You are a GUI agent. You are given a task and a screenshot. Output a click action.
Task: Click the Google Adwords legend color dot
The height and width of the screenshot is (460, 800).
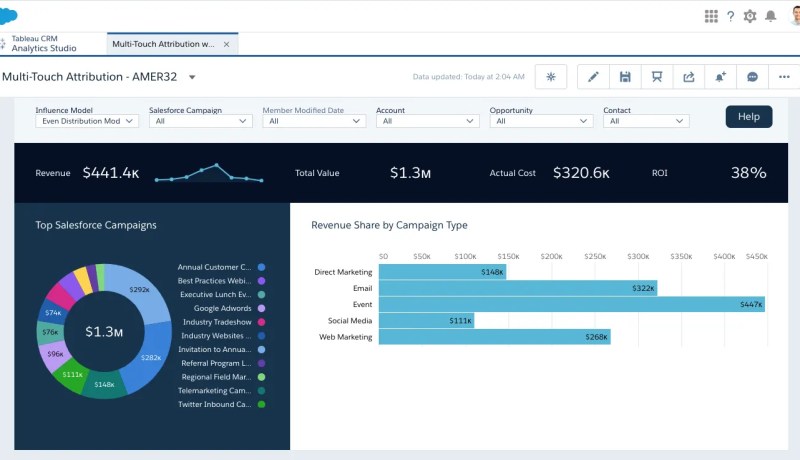pos(261,309)
